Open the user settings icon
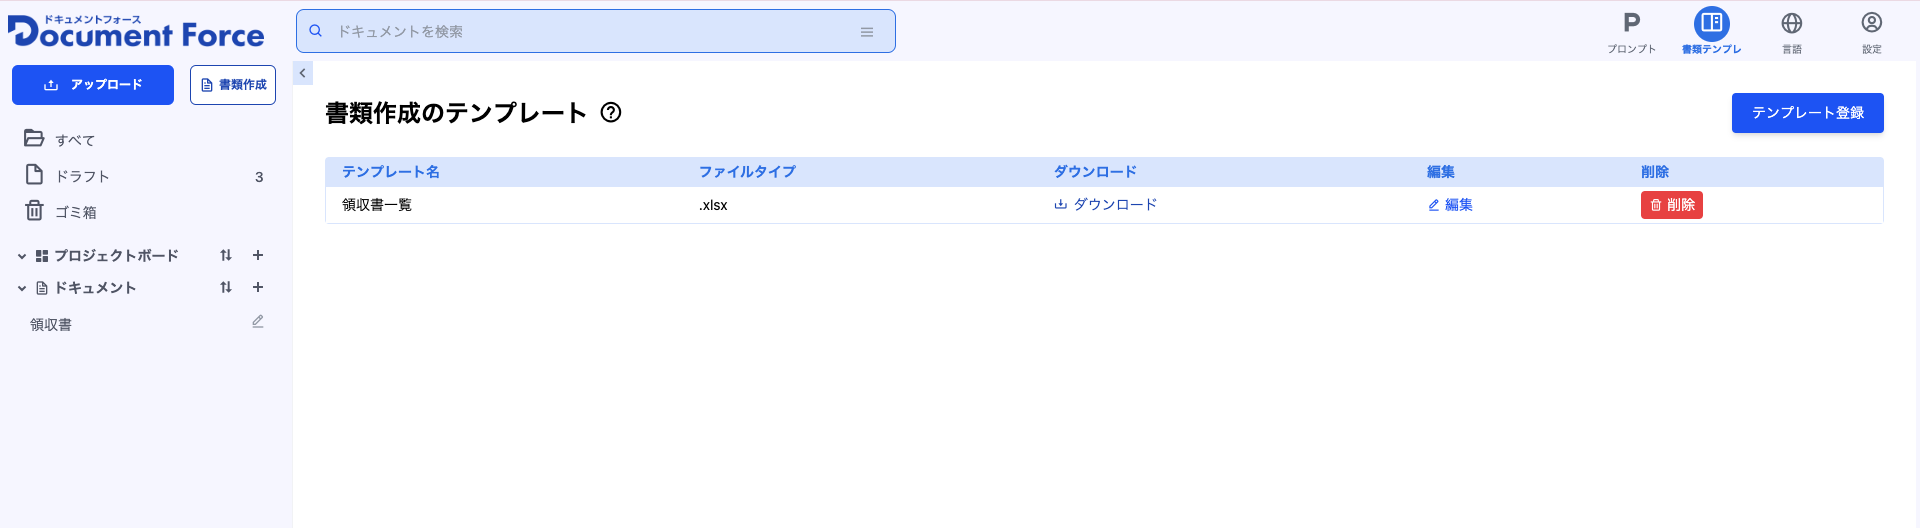This screenshot has width=1920, height=528. pyautogui.click(x=1871, y=24)
